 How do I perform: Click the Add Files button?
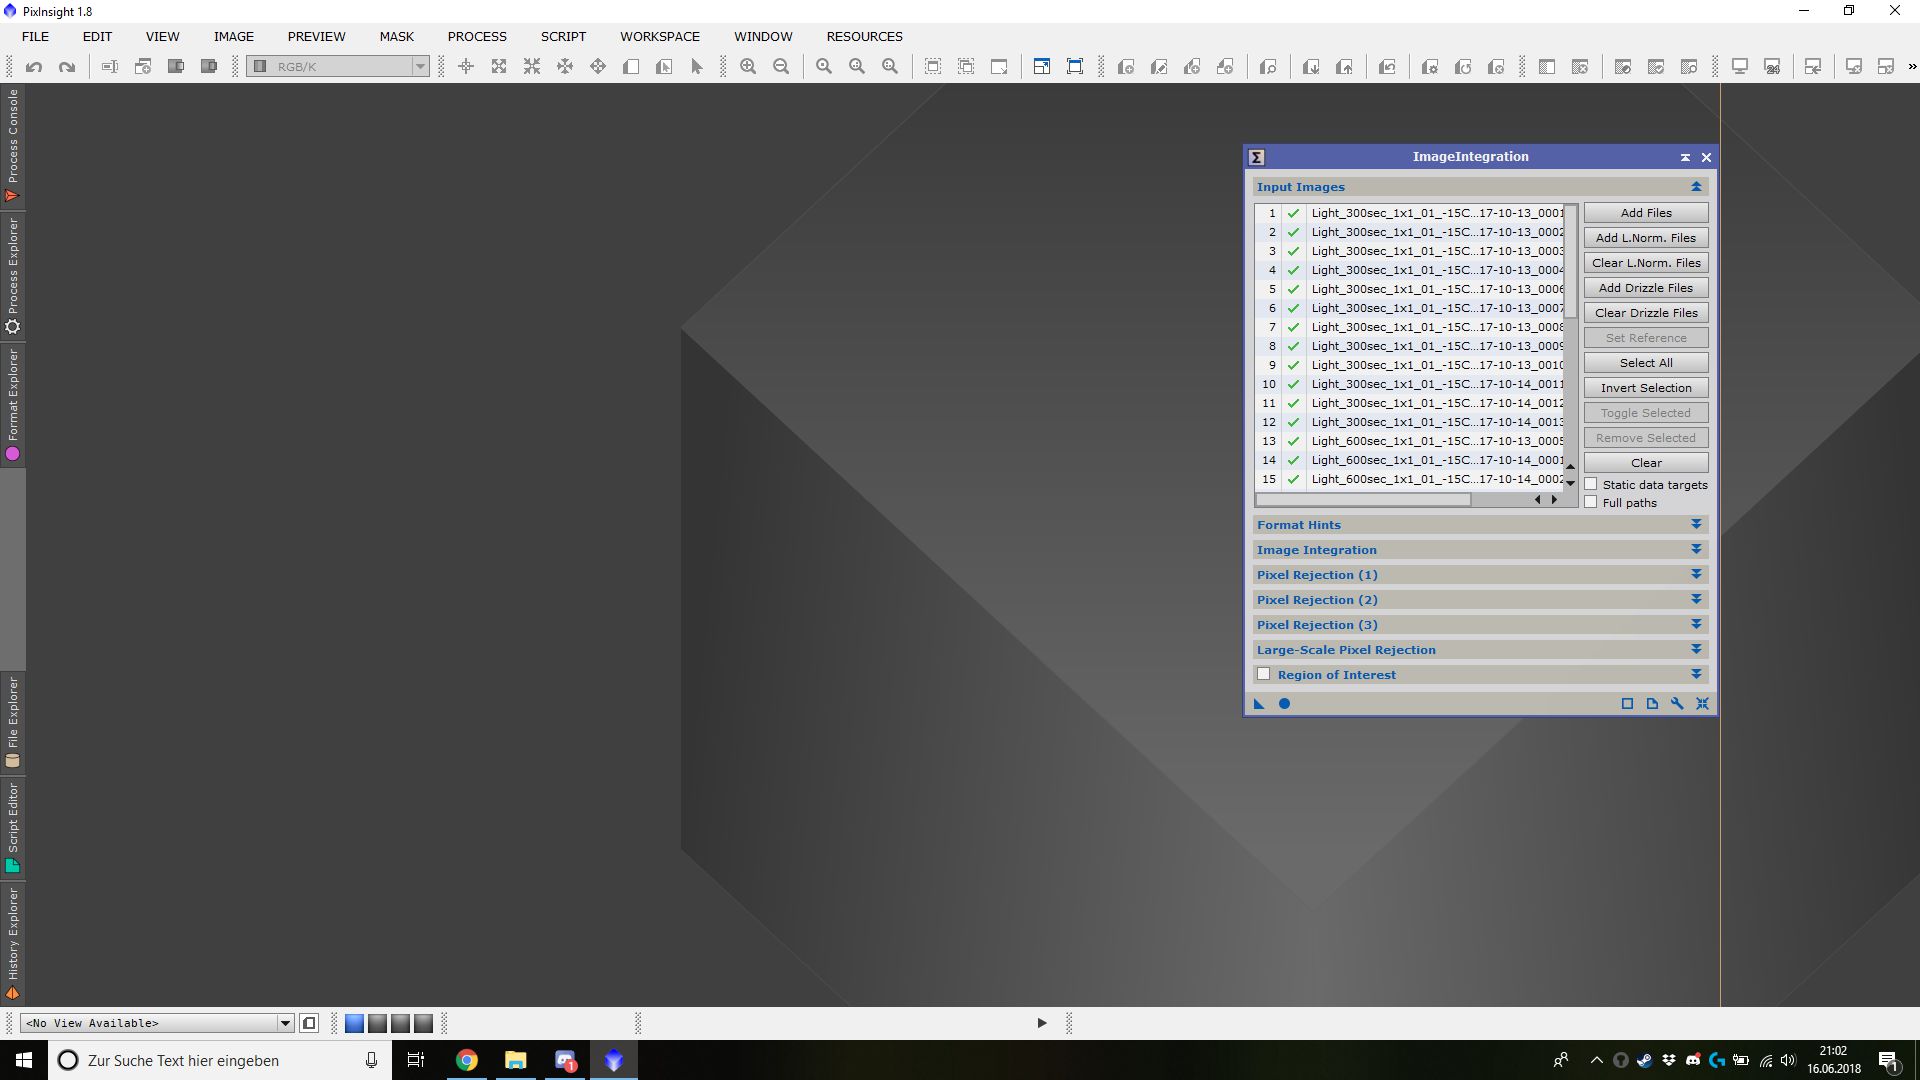1646,213
